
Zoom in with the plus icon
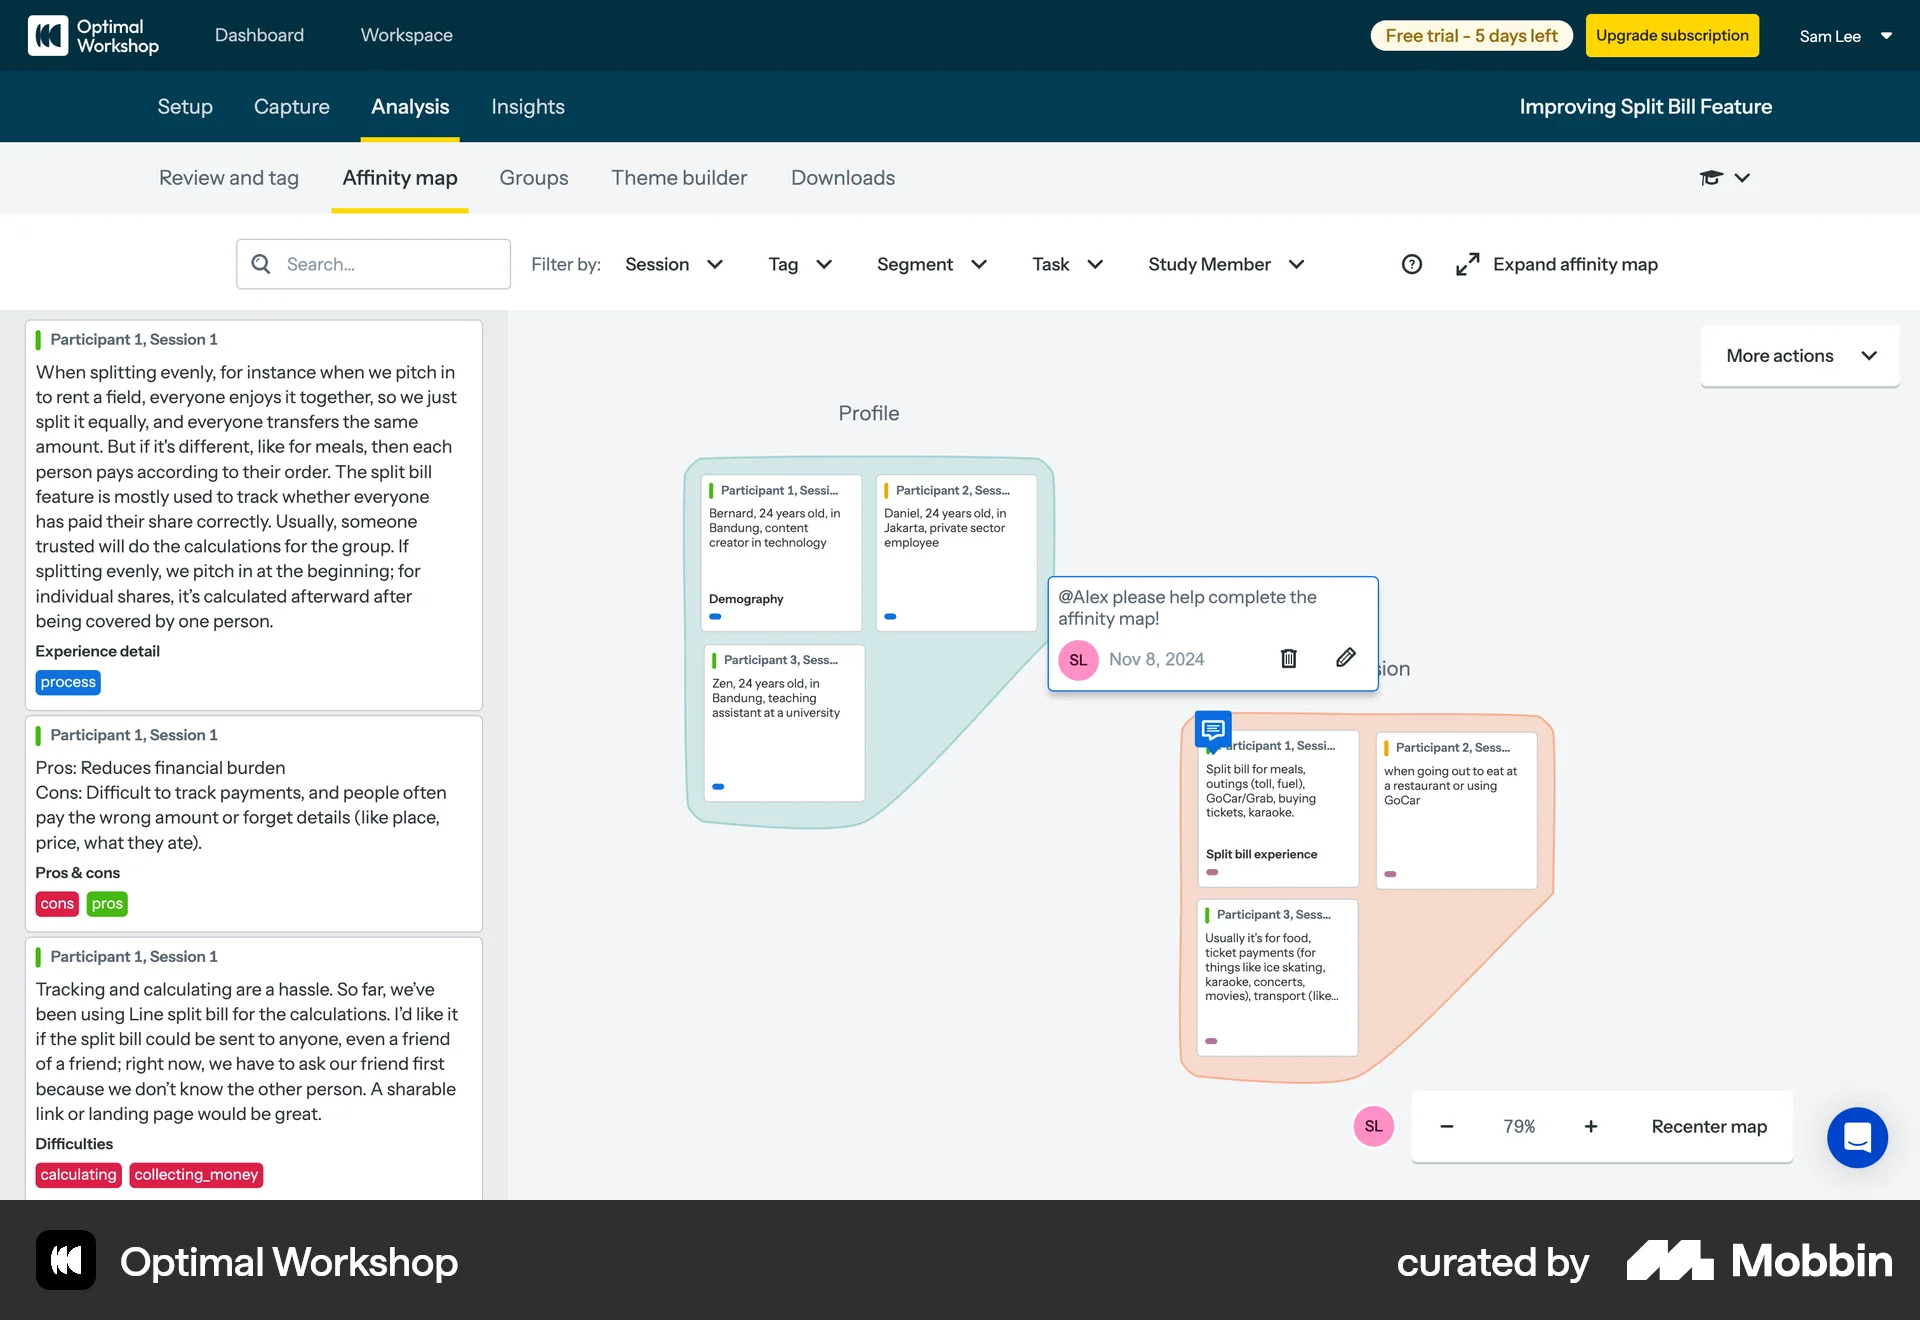coord(1590,1126)
